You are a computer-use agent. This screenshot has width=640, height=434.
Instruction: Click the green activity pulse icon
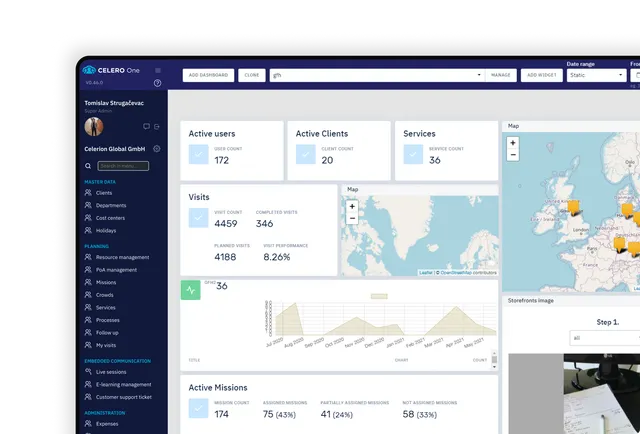point(191,290)
